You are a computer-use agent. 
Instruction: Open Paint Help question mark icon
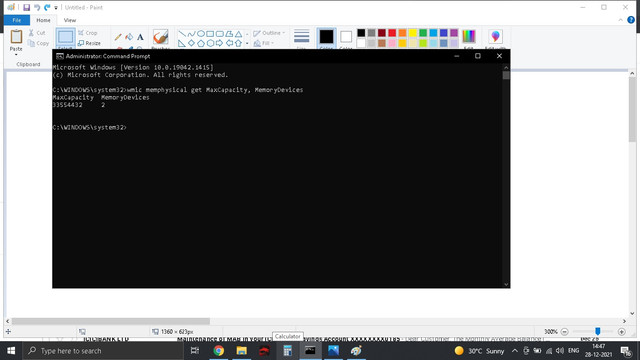[x=631, y=20]
